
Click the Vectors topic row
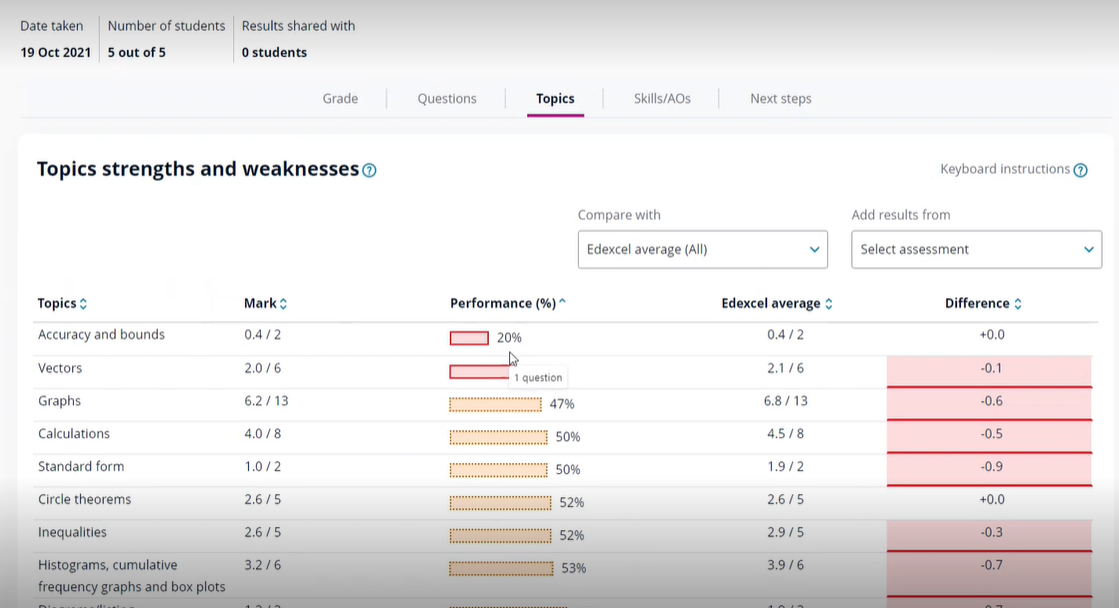60,369
